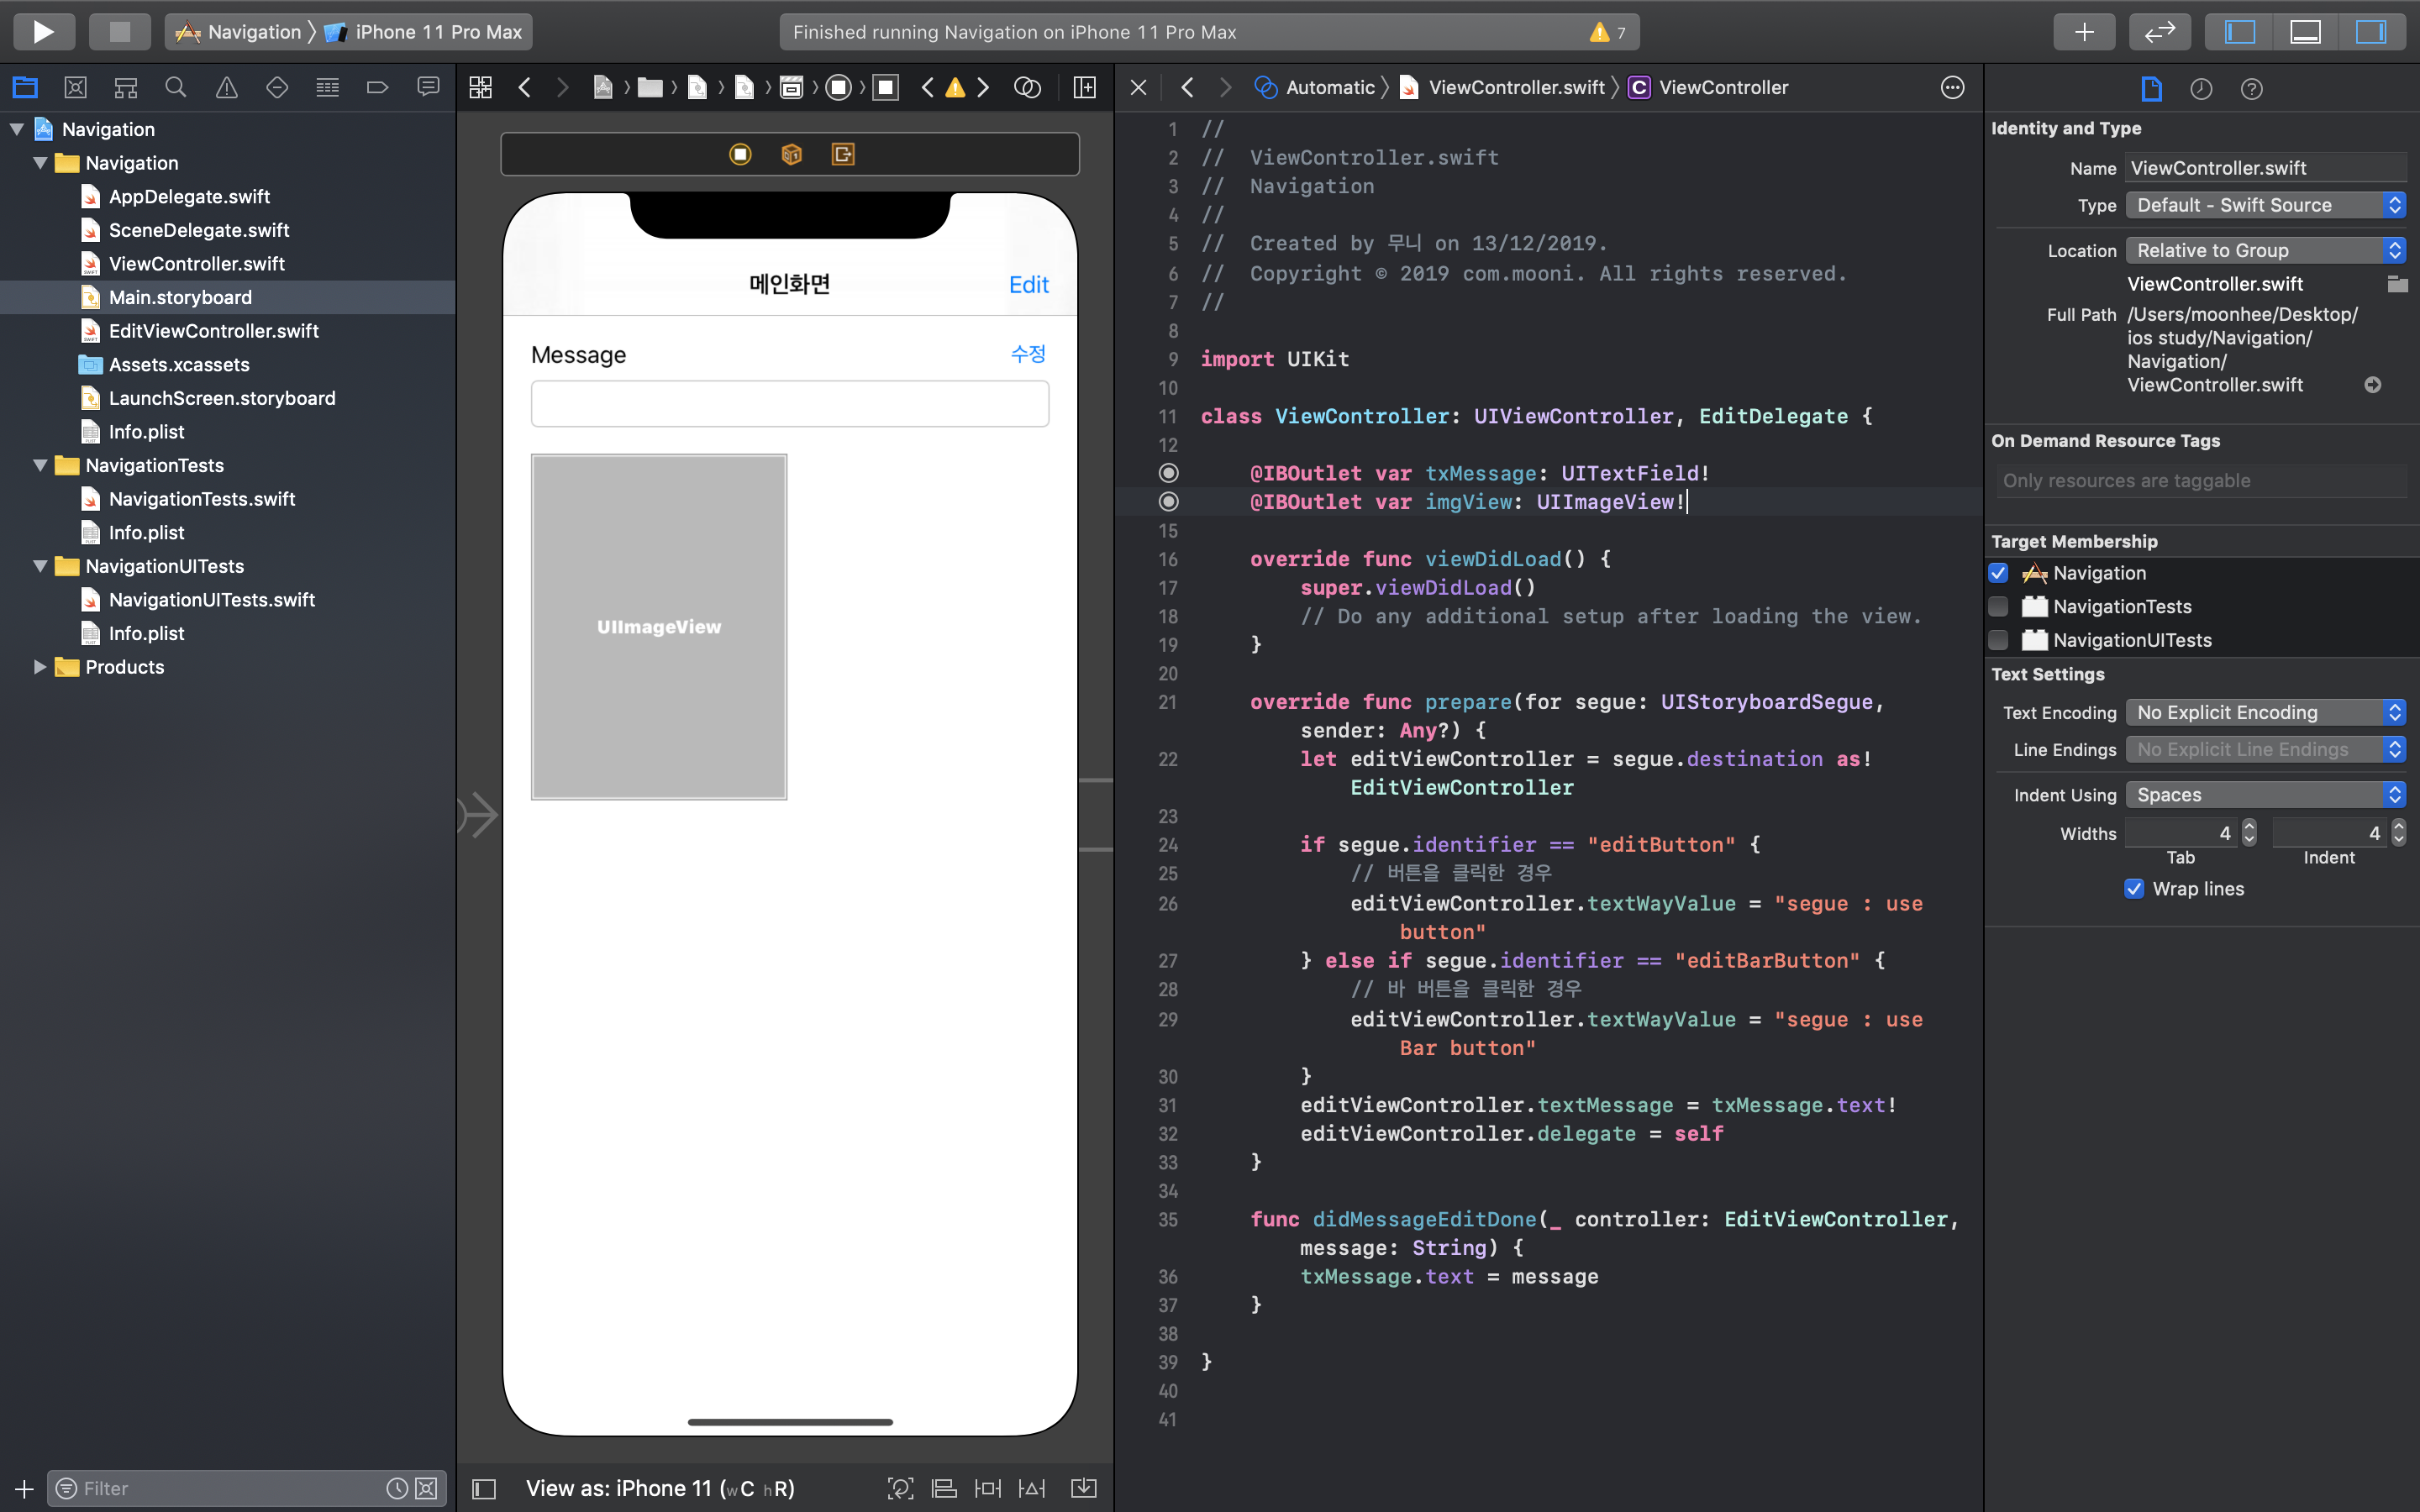Open the Text Encoding dropdown
This screenshot has height=1512, width=2420.
point(2264,712)
